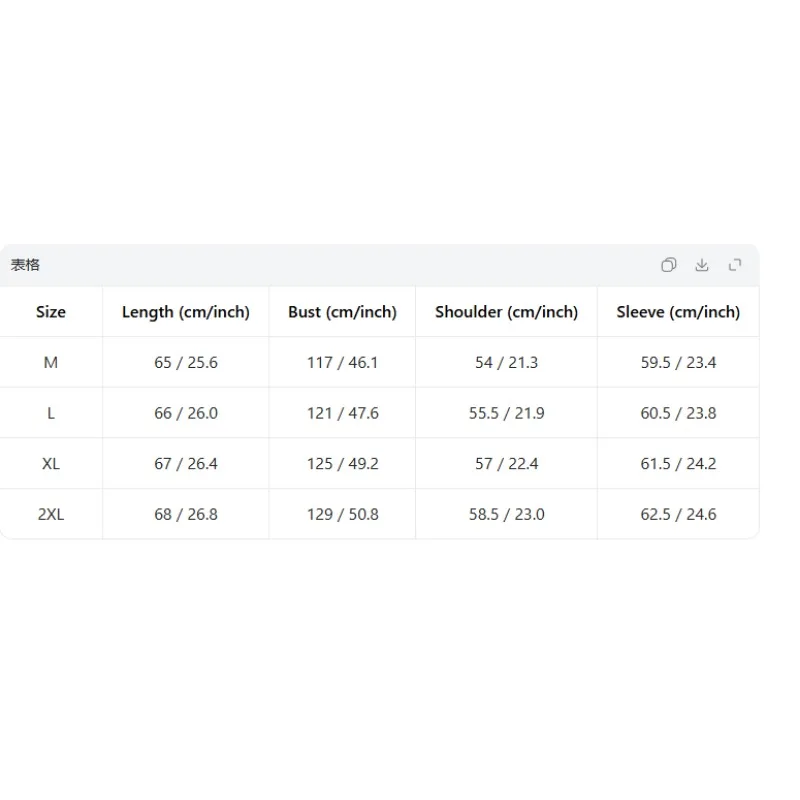
Task: Select the 57 / 22.4 shoulder cell
Action: pos(507,463)
